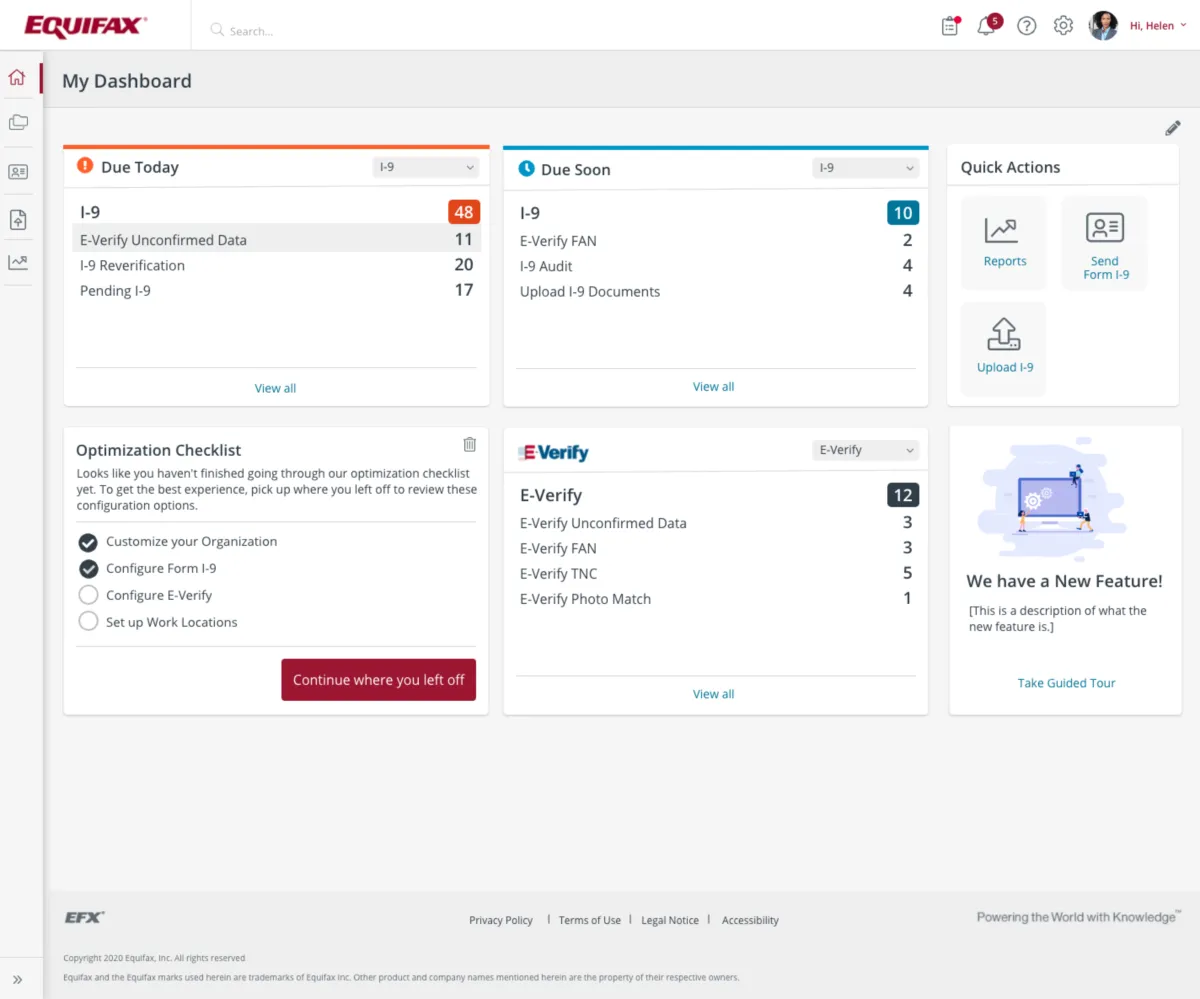Click Continue where you left off button
Image resolution: width=1200 pixels, height=999 pixels.
pyautogui.click(x=378, y=680)
